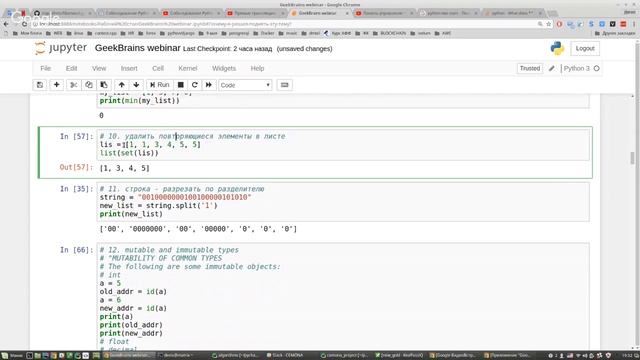This screenshot has width=640, height=360.
Task: Open the File menu
Action: (45, 69)
